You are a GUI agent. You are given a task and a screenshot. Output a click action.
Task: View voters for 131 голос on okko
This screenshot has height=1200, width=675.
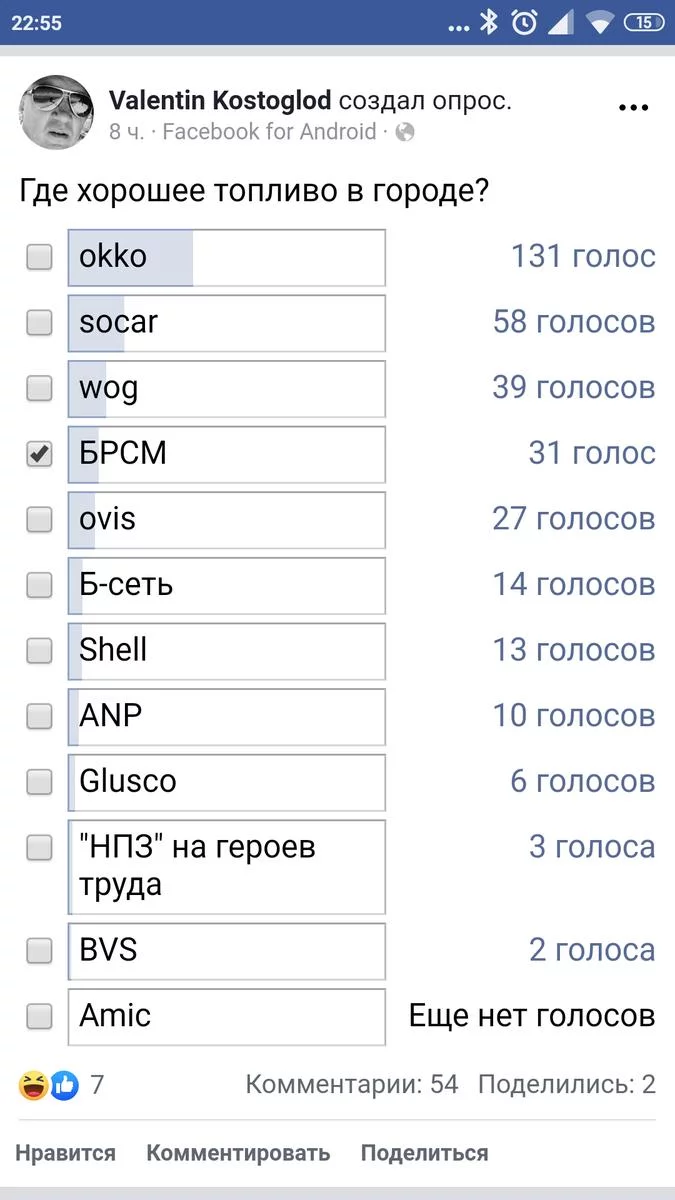click(x=583, y=257)
